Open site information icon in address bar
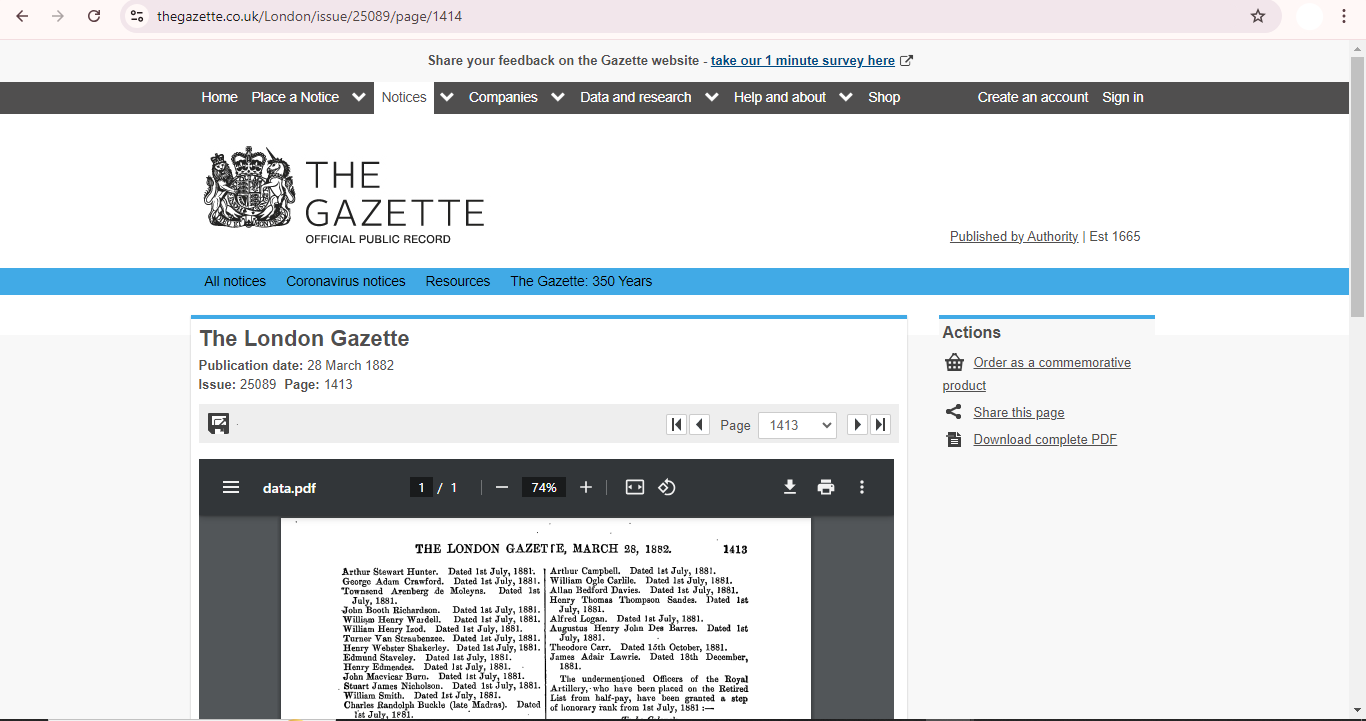The height and width of the screenshot is (721, 1366). (138, 16)
